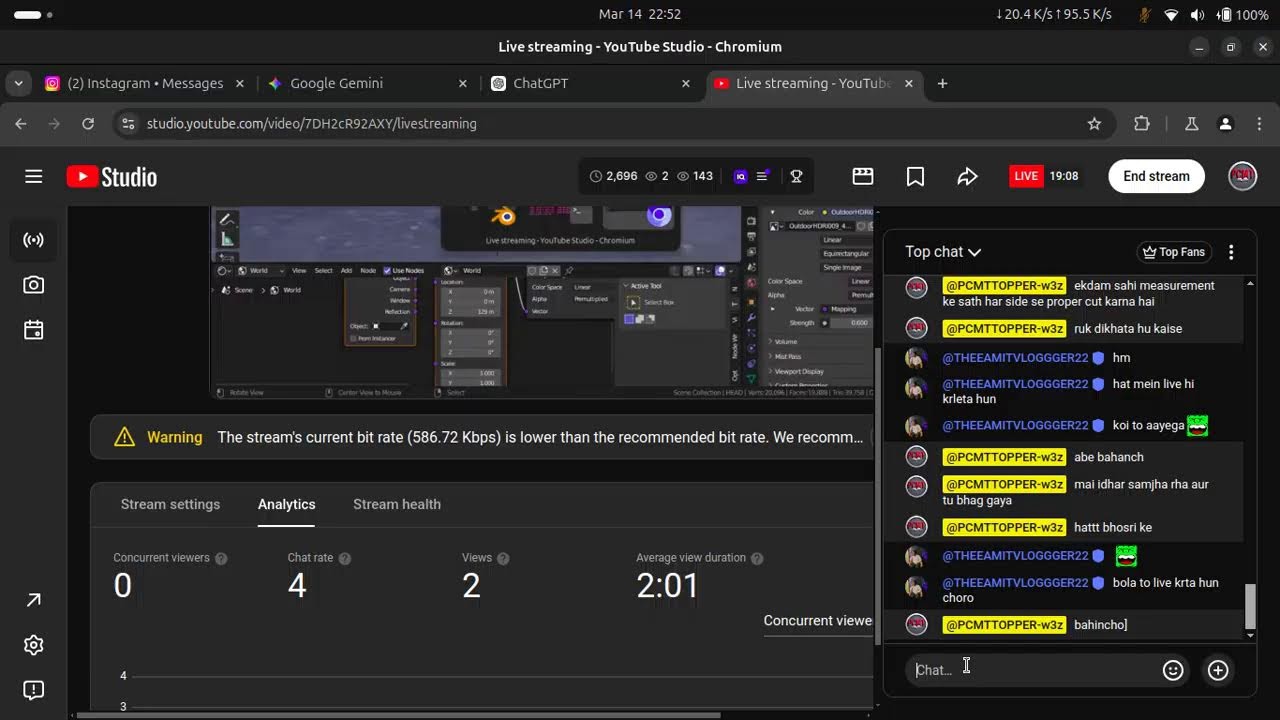Open the YouTube Studio hamburger menu
This screenshot has height=720, width=1280.
pyautogui.click(x=33, y=176)
